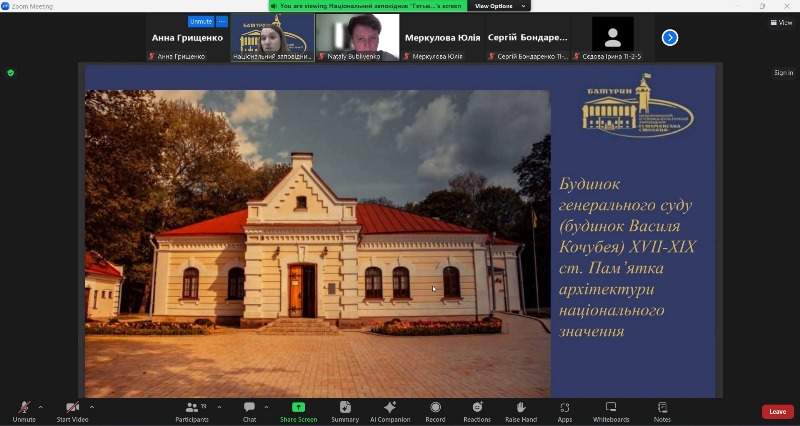Open the Summary tool
Viewport: 800px width, 426px height.
click(x=345, y=412)
